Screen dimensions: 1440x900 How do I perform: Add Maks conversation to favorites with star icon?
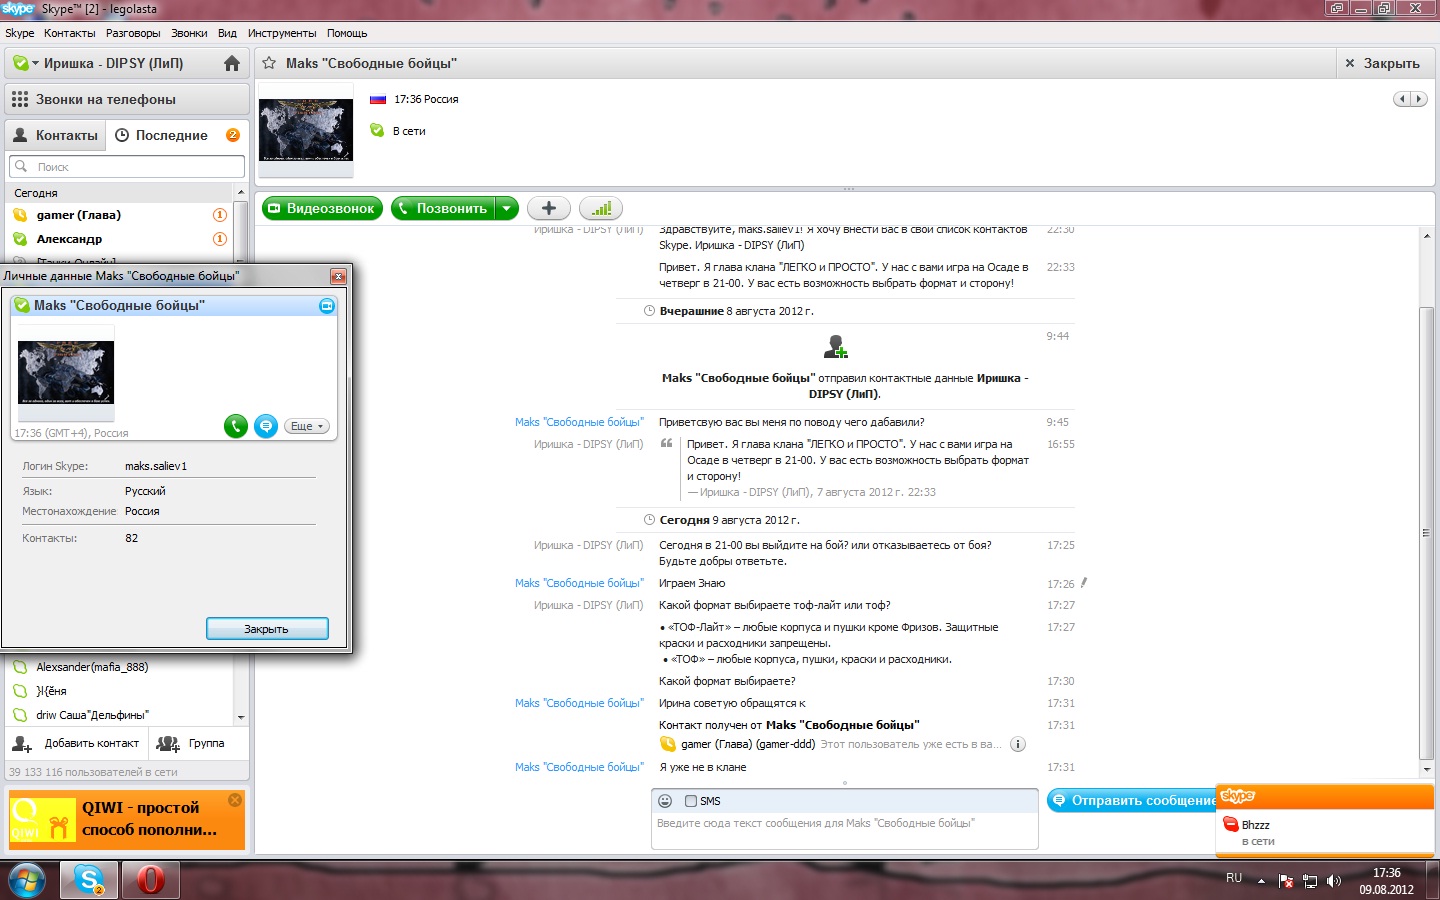pyautogui.click(x=269, y=63)
